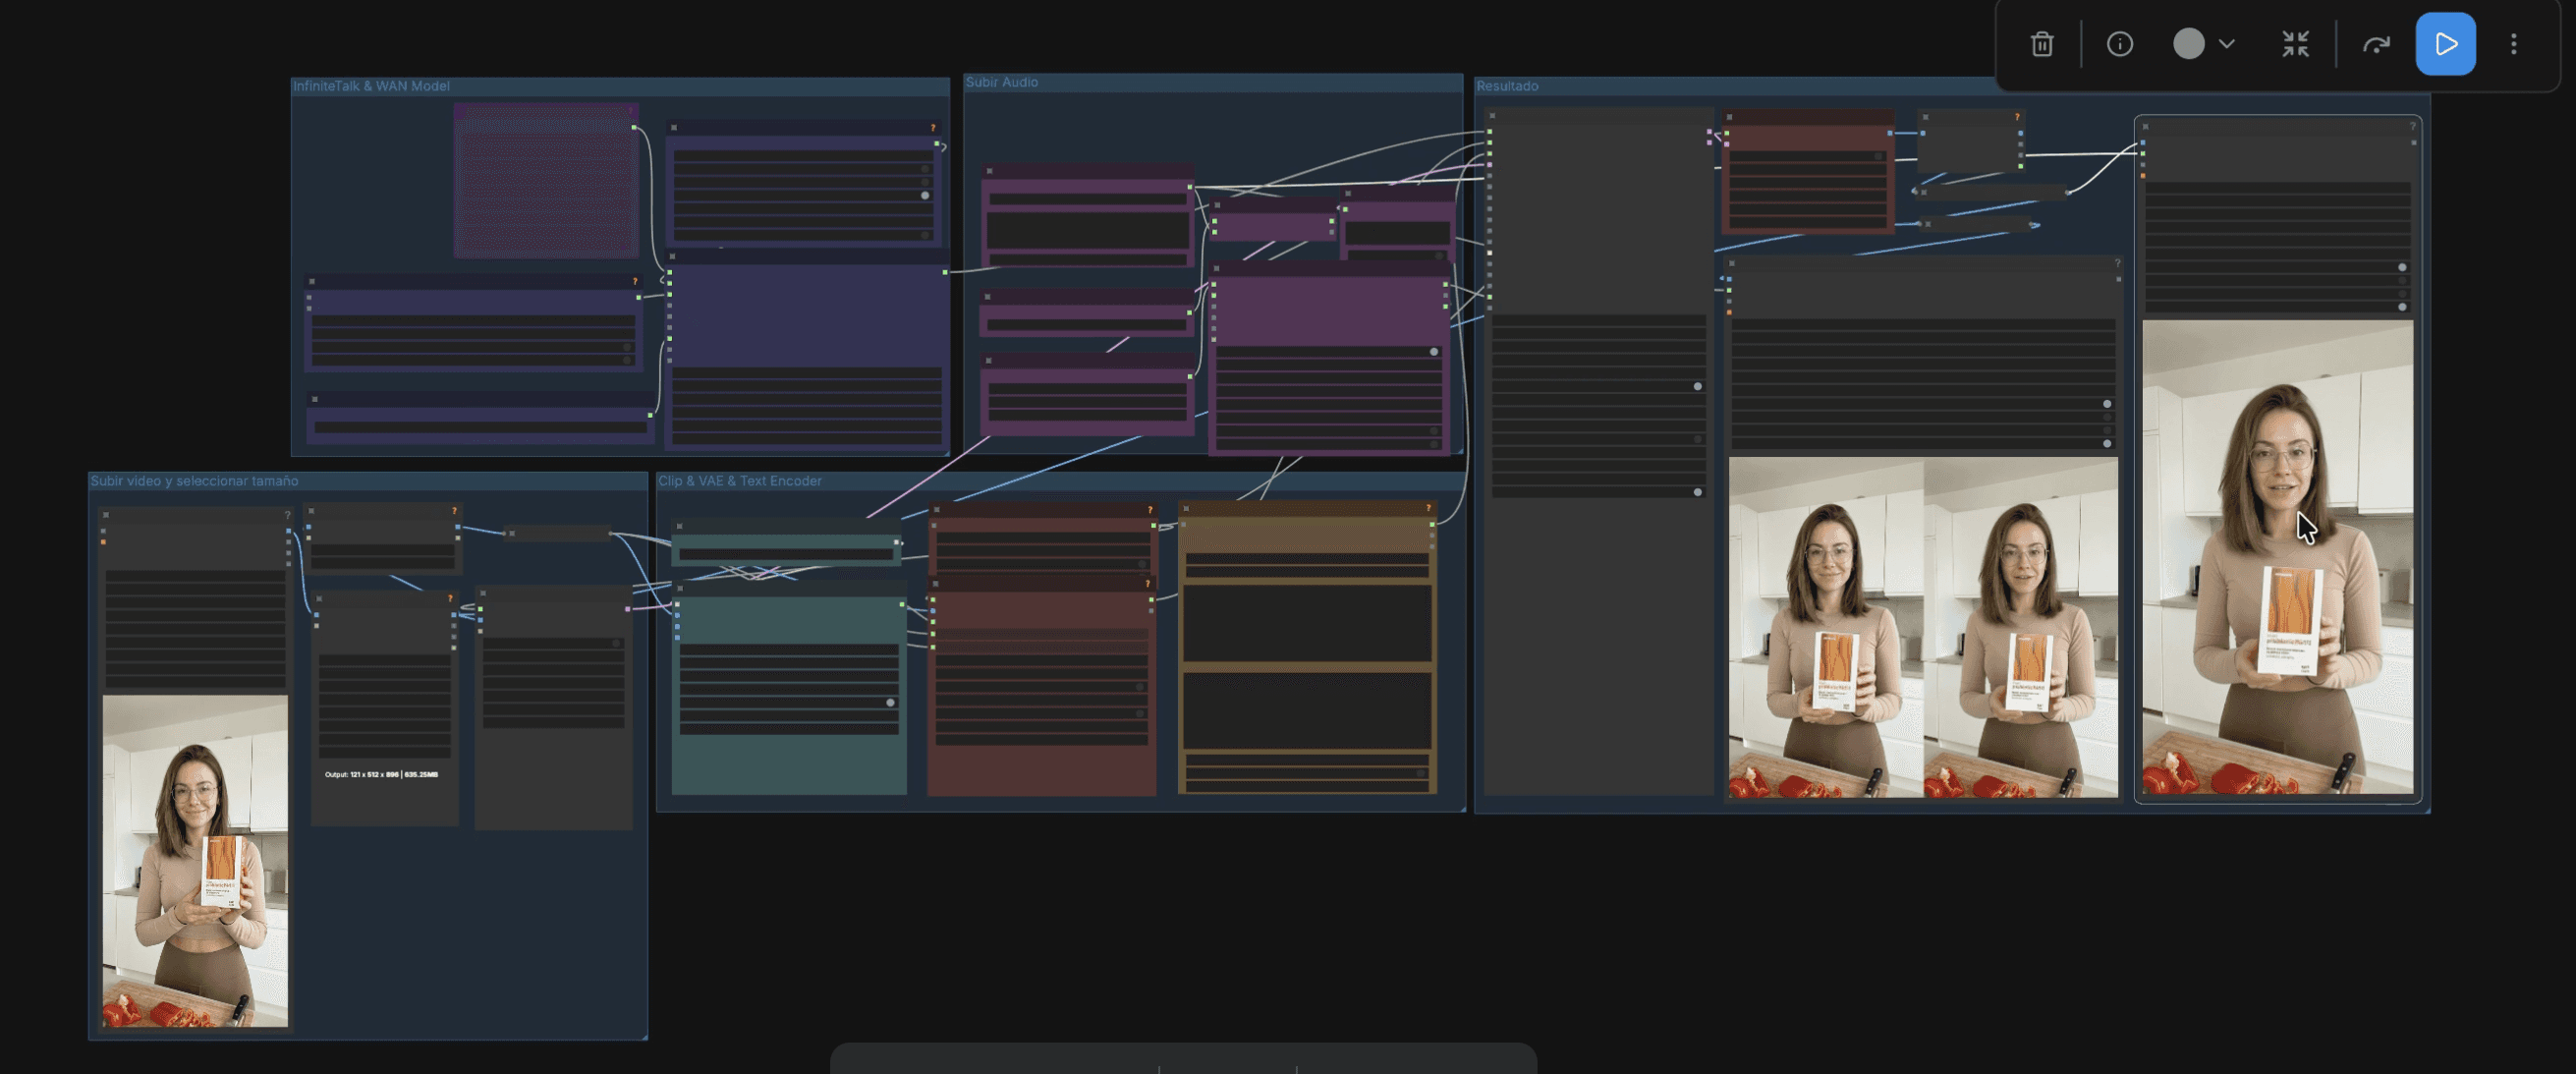
Task: Open the three-dot more options menu
Action: tap(2513, 44)
